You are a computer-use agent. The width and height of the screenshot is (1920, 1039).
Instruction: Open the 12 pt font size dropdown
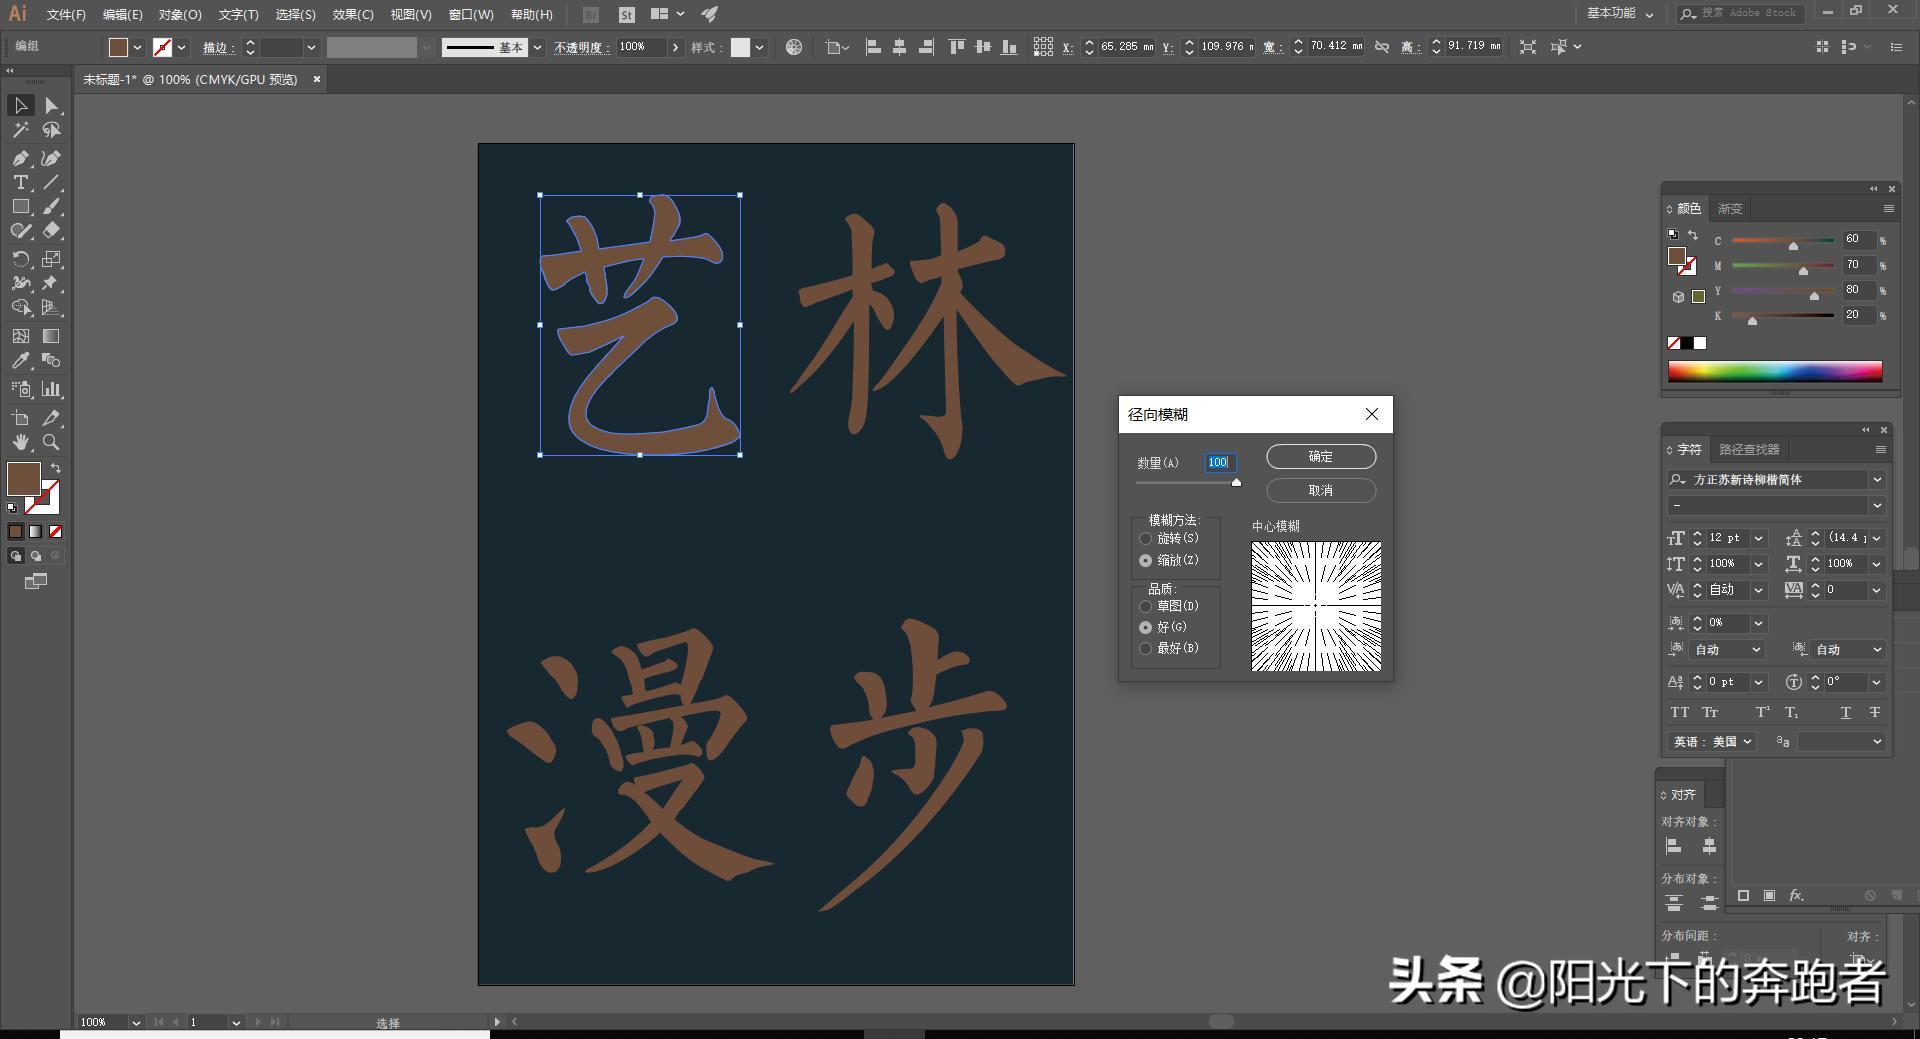1757,538
